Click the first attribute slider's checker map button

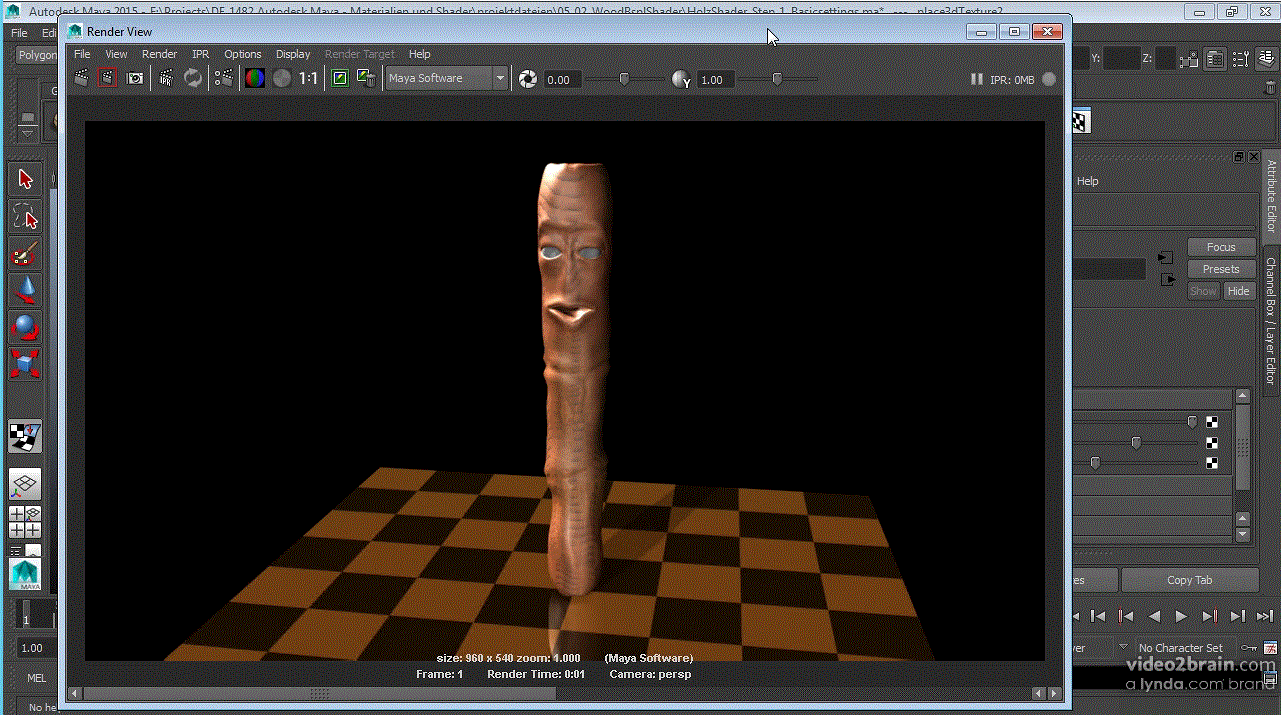pos(1212,422)
